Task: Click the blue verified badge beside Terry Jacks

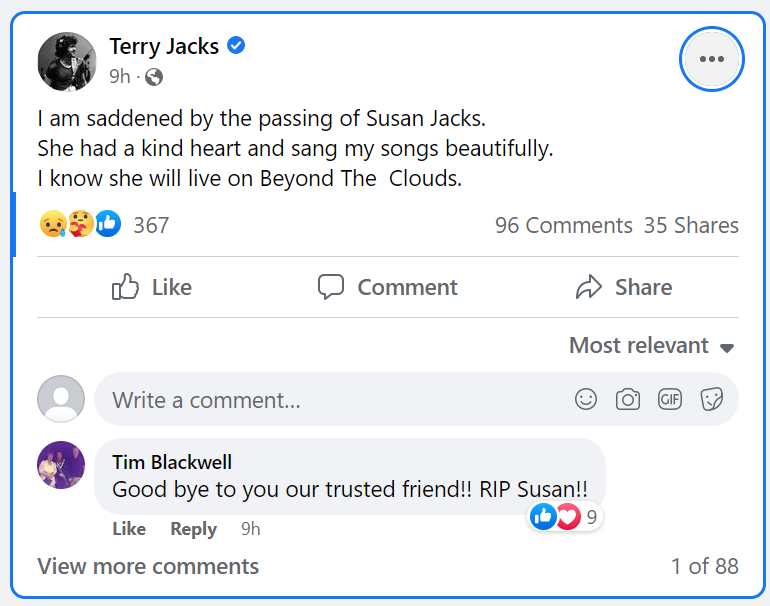Action: tap(236, 46)
